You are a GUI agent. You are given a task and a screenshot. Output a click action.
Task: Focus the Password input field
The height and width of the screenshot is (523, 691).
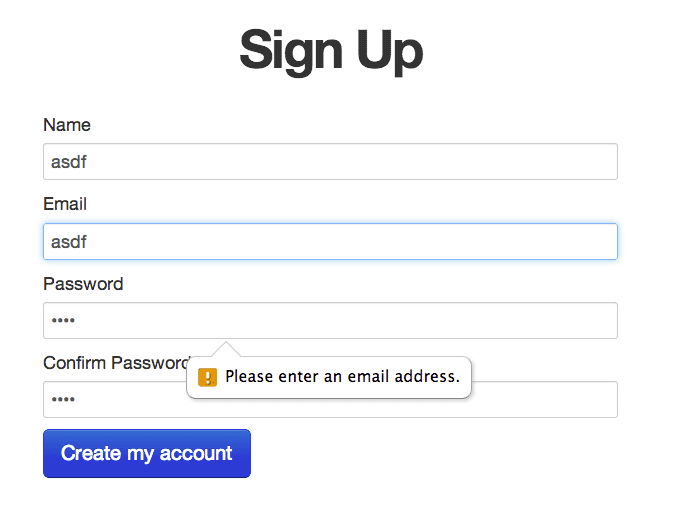(330, 320)
